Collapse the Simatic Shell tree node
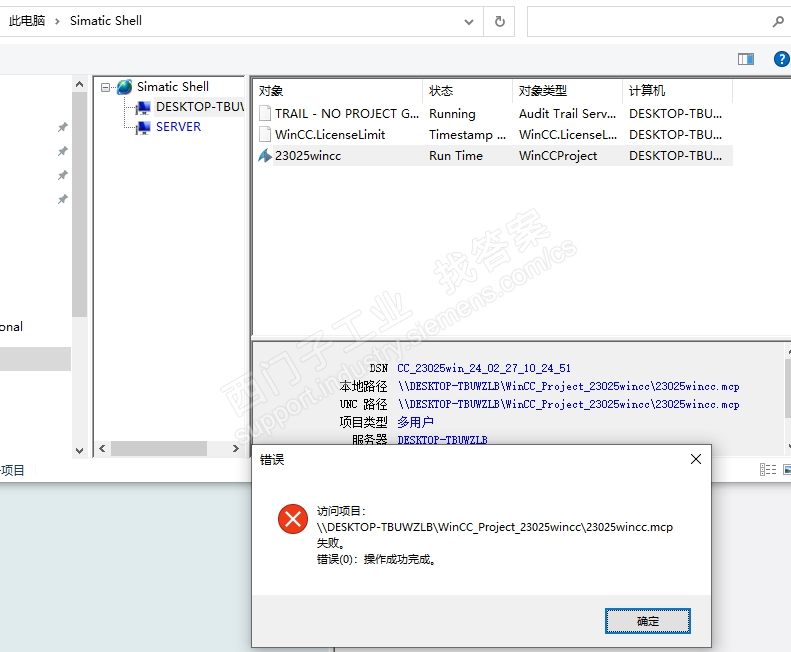 click(105, 87)
